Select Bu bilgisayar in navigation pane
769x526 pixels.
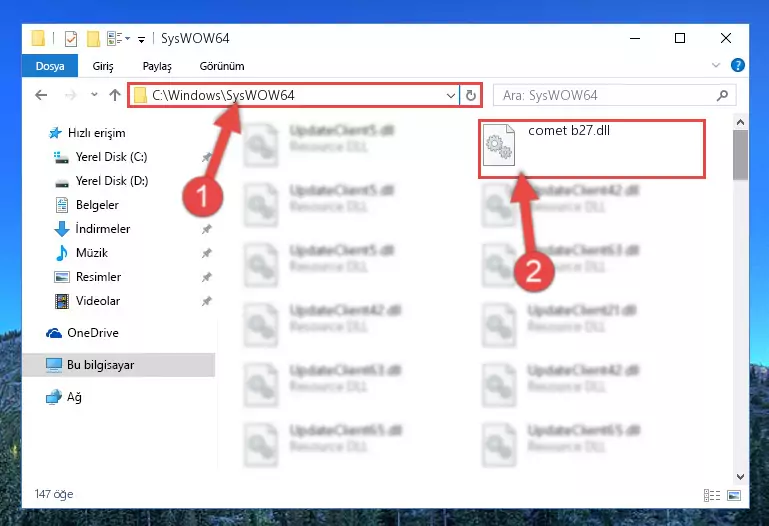(119, 365)
